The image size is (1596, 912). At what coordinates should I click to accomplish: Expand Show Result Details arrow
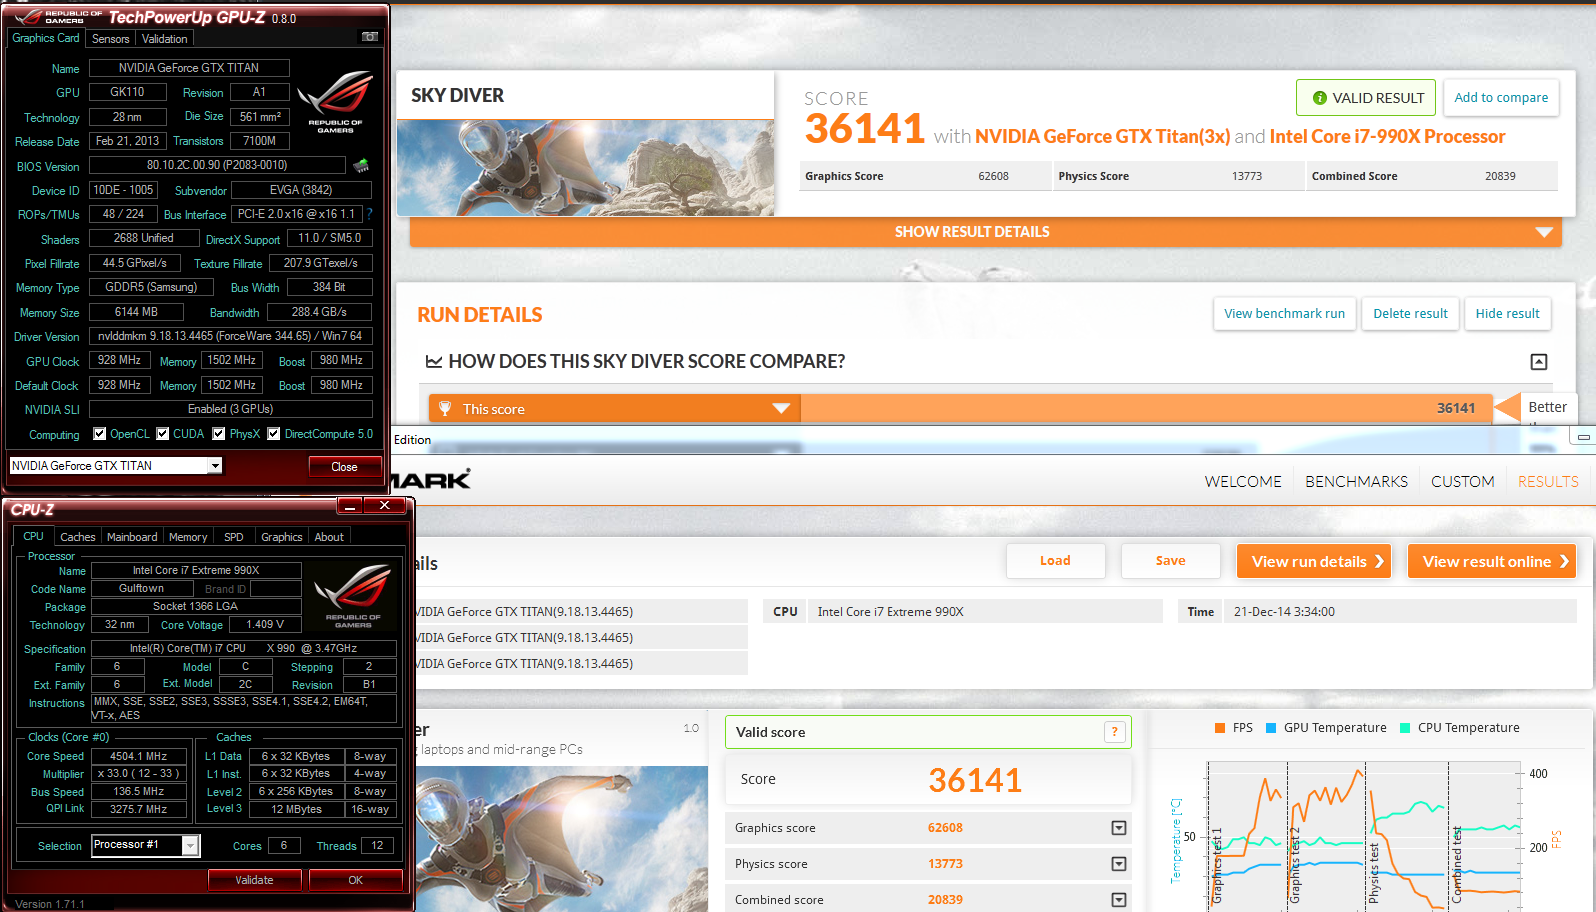(x=1544, y=232)
